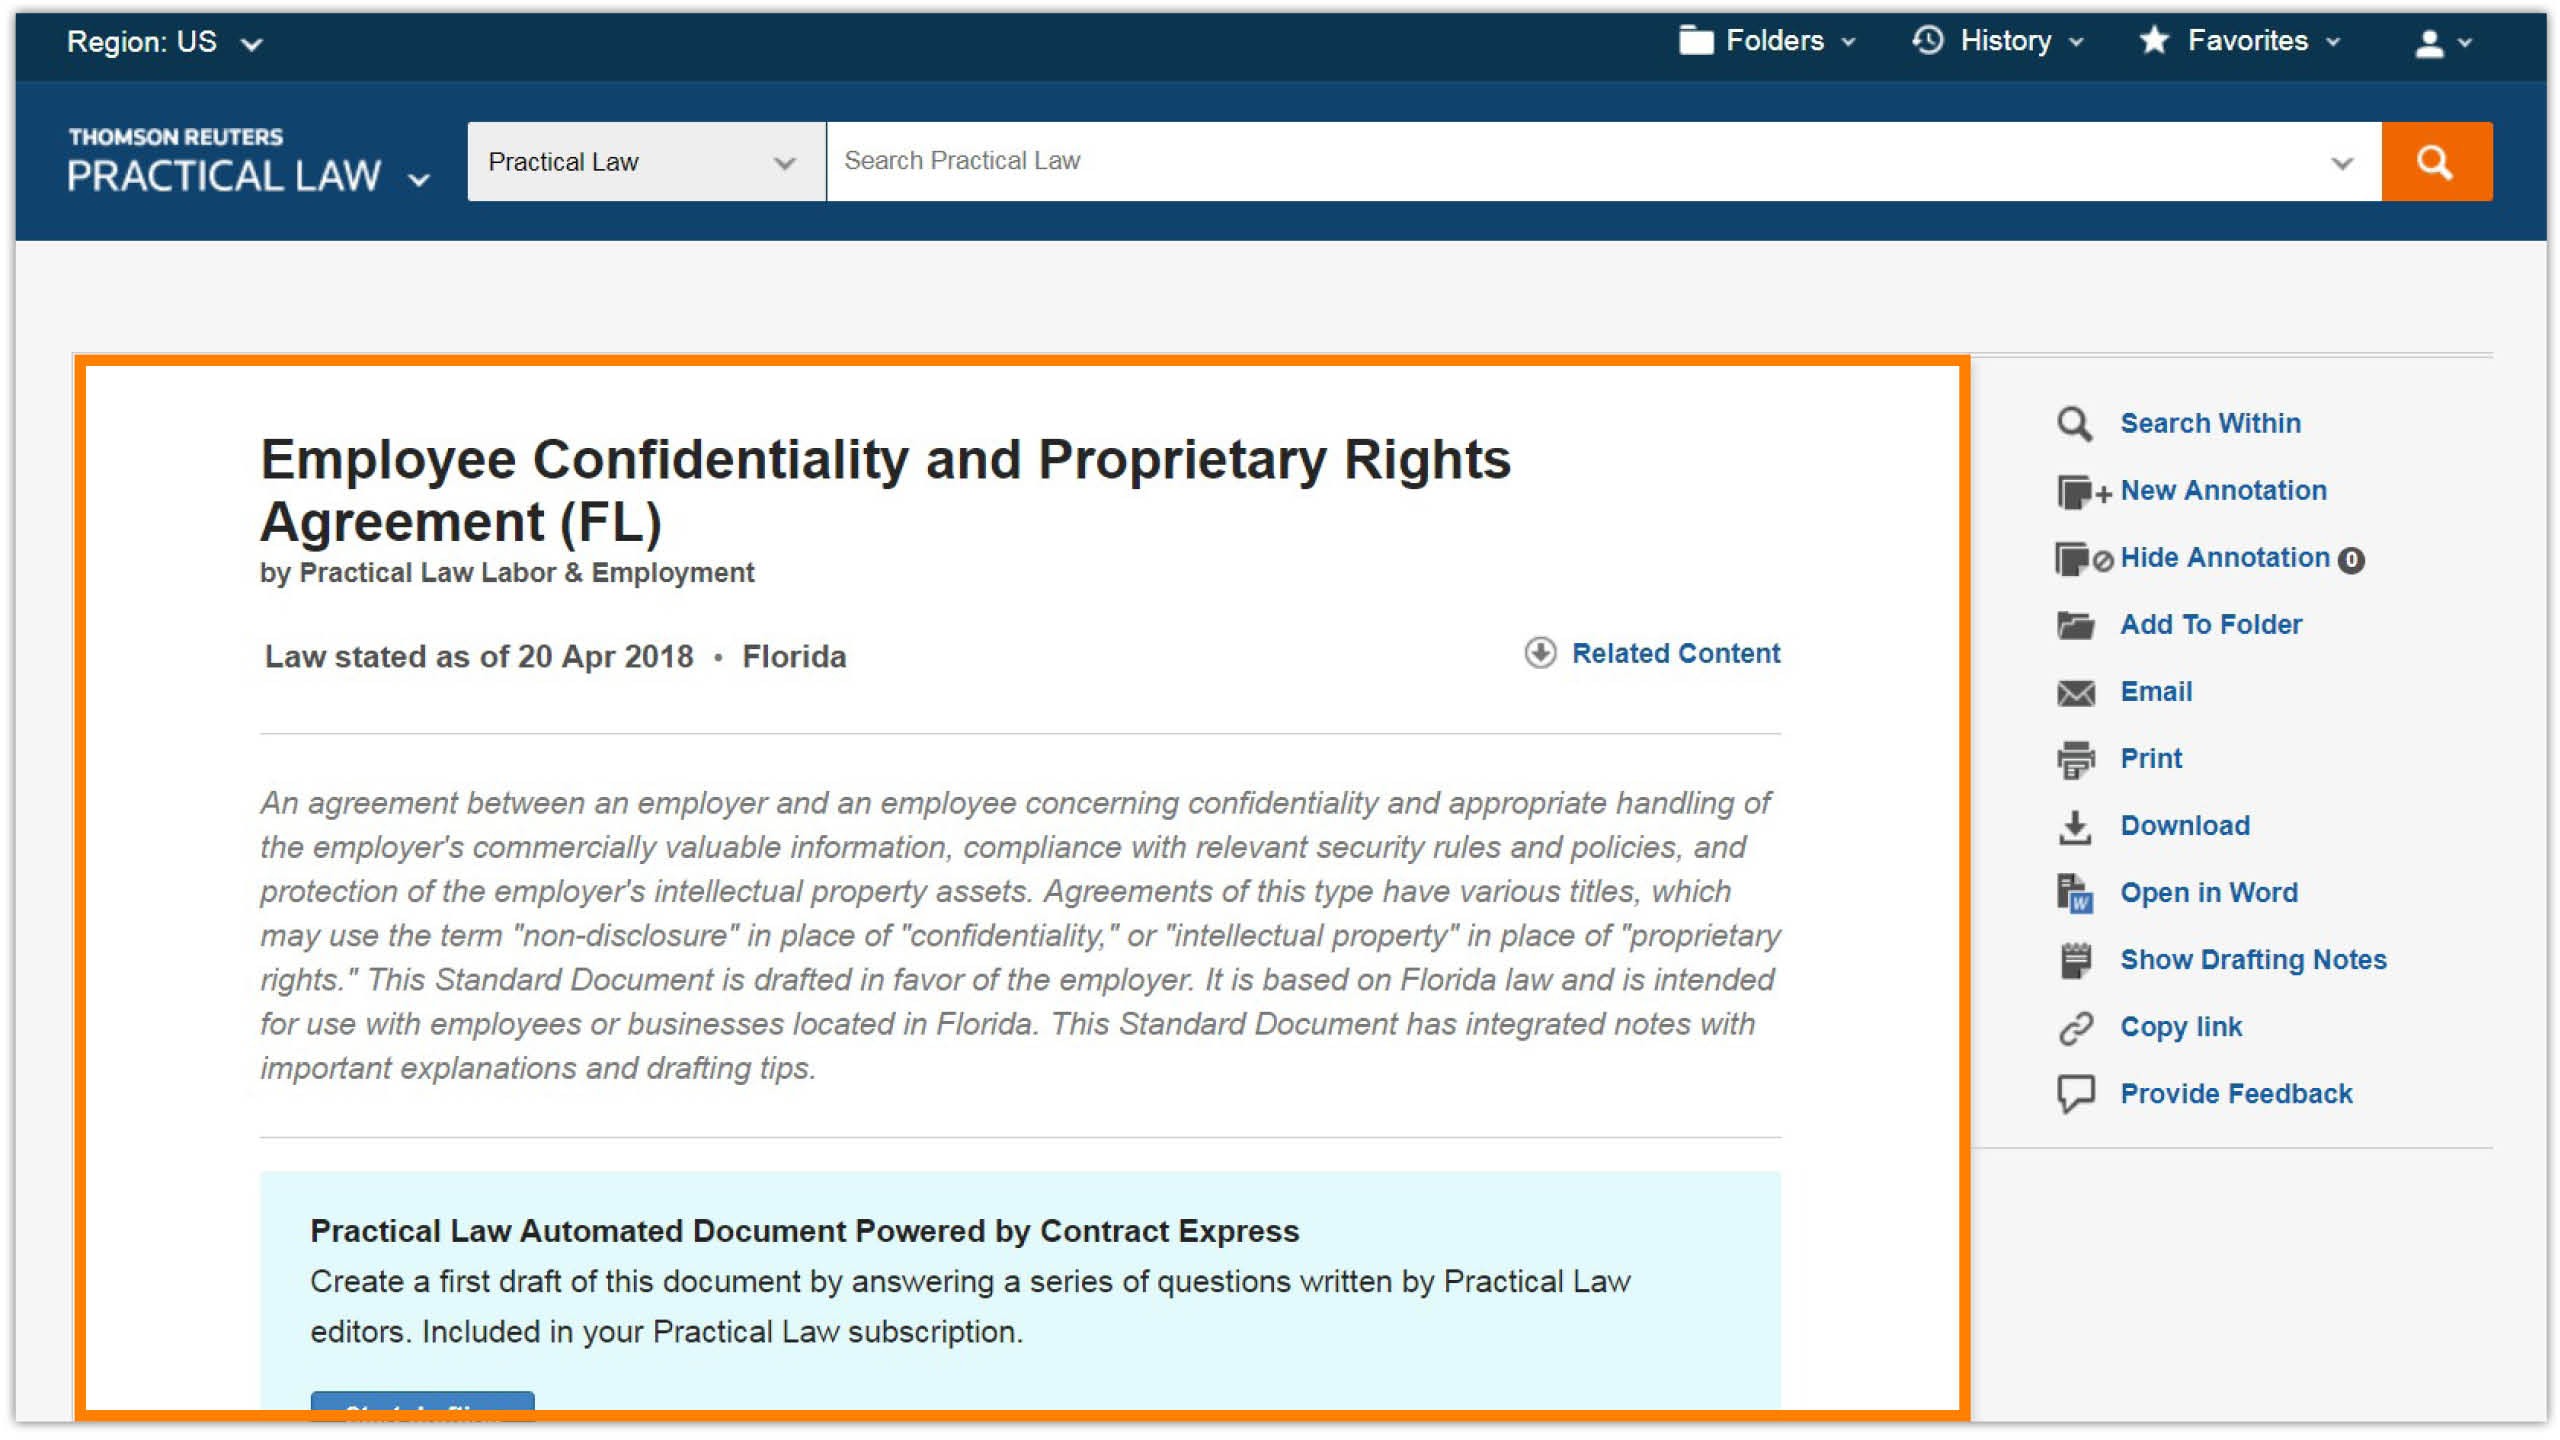Screen dimensions: 2560x1440
Task: Click the New Annotation icon
Action: tap(2080, 492)
